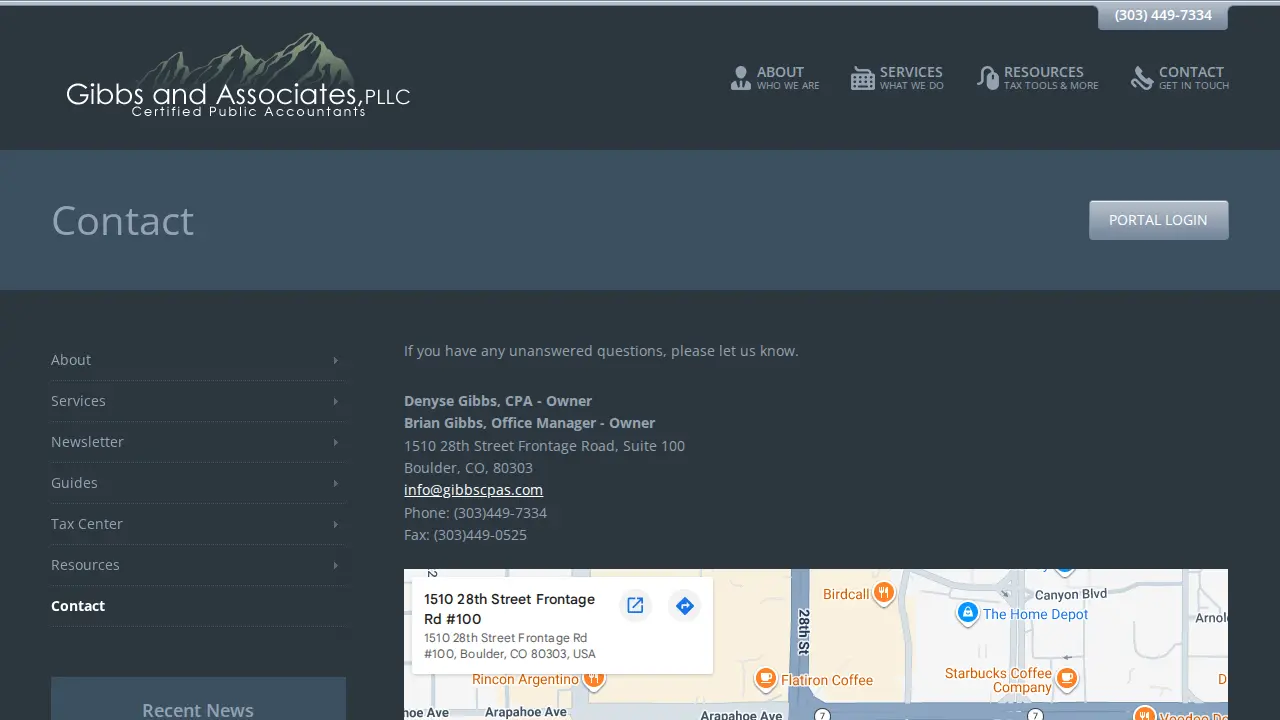Image resolution: width=1280 pixels, height=720 pixels.
Task: Click the (303) 449-7334 phone button at top
Action: point(1163,16)
